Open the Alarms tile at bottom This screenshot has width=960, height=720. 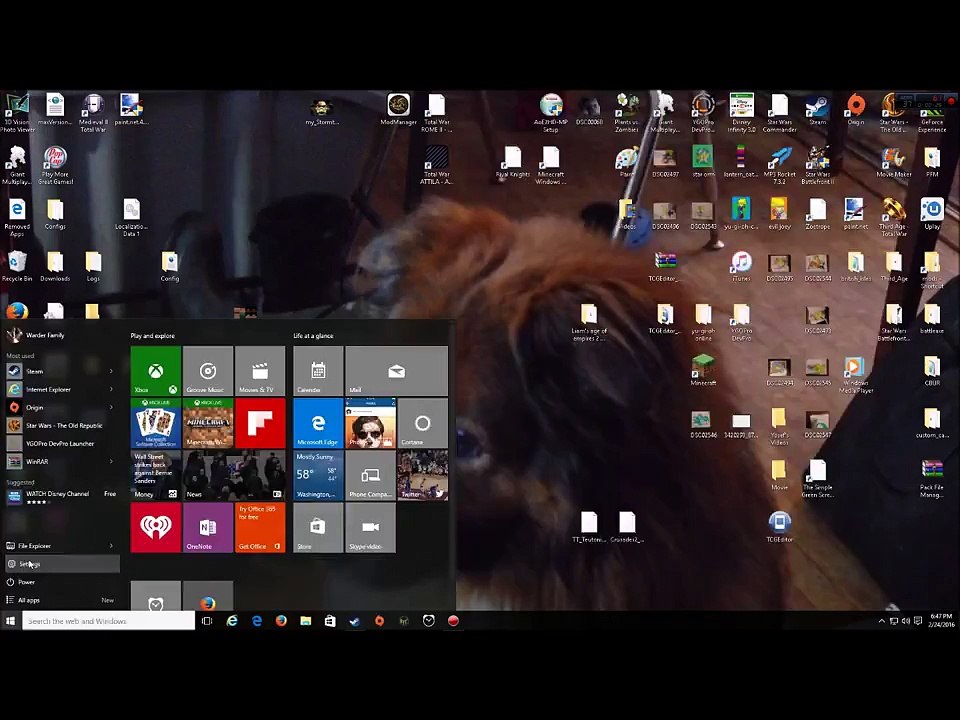tap(156, 596)
